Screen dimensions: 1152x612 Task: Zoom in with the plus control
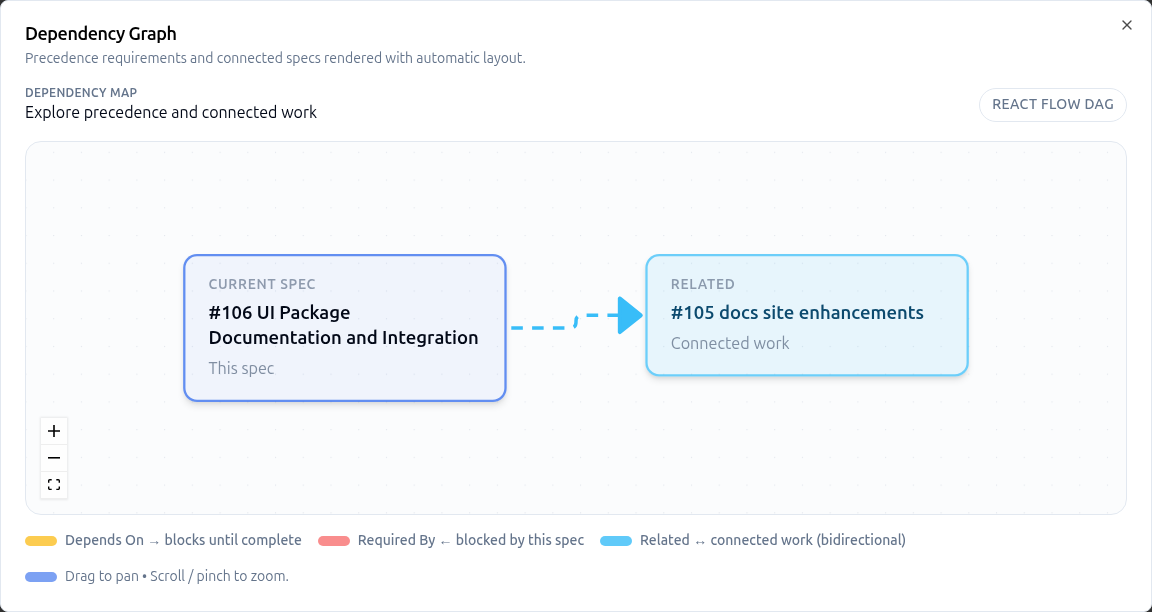click(54, 430)
